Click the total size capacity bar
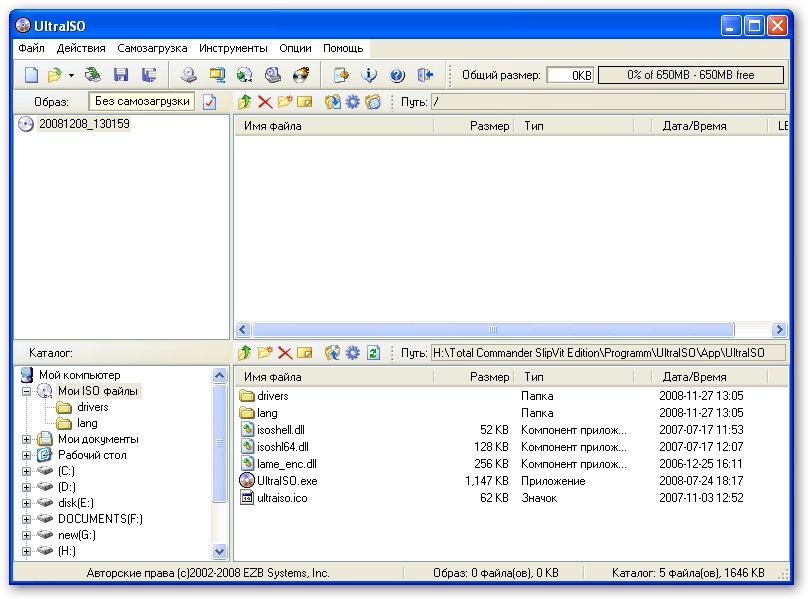 pyautogui.click(x=691, y=75)
